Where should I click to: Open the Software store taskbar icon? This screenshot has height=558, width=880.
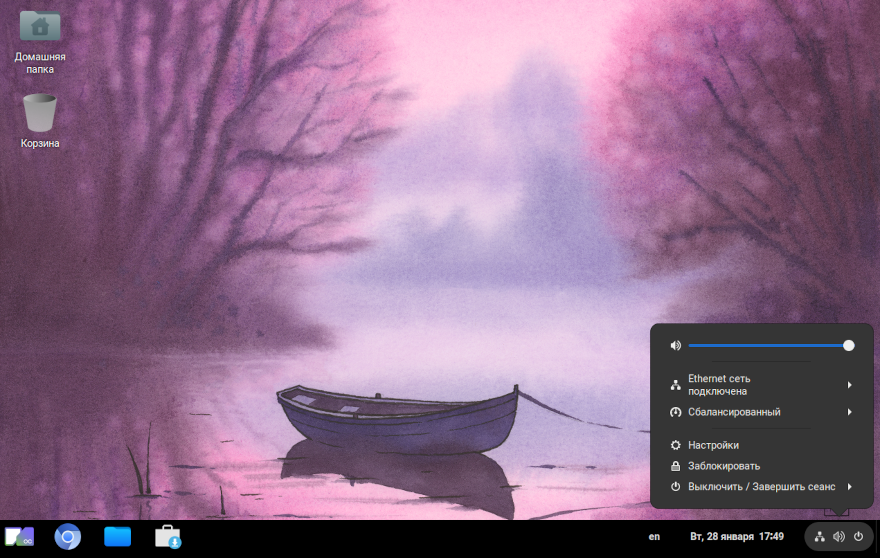coord(167,537)
